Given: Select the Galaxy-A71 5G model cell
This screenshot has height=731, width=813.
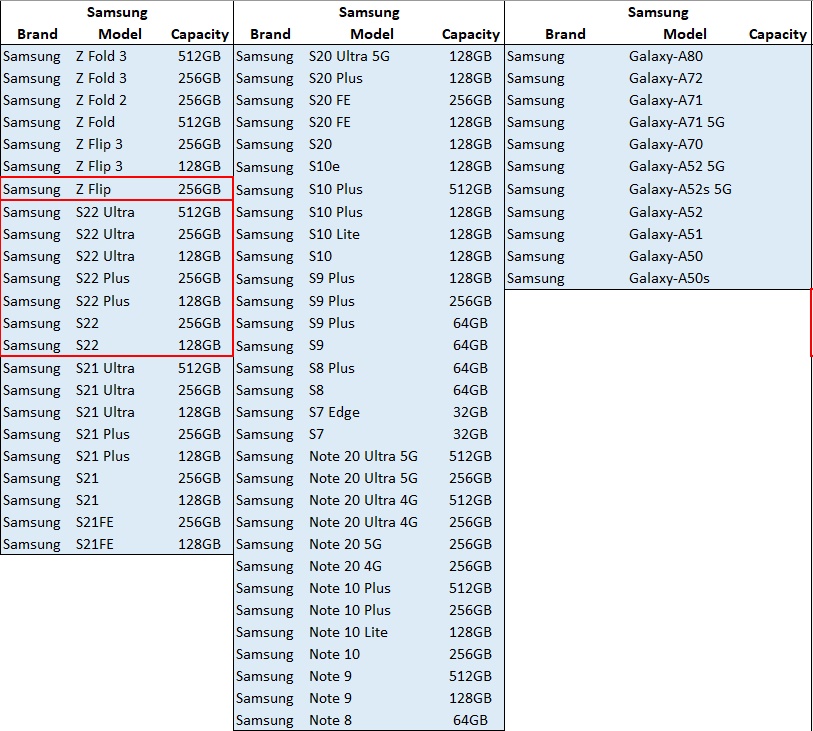Looking at the screenshot, I should pyautogui.click(x=677, y=122).
